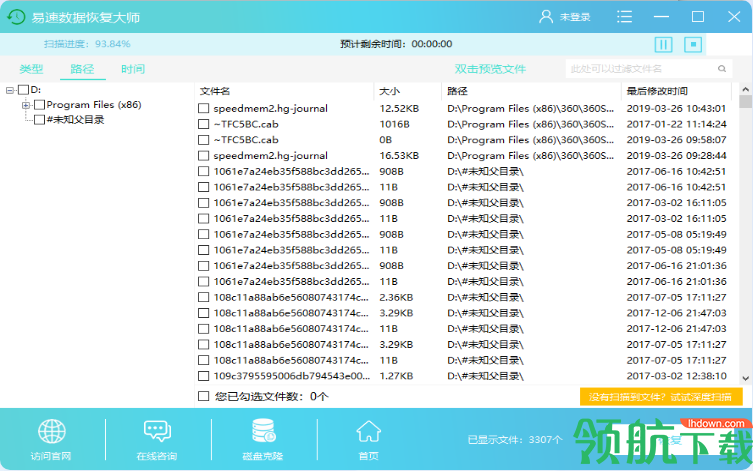Switch to the 类型 tab
Viewport: 753px width, 471px height.
31,69
